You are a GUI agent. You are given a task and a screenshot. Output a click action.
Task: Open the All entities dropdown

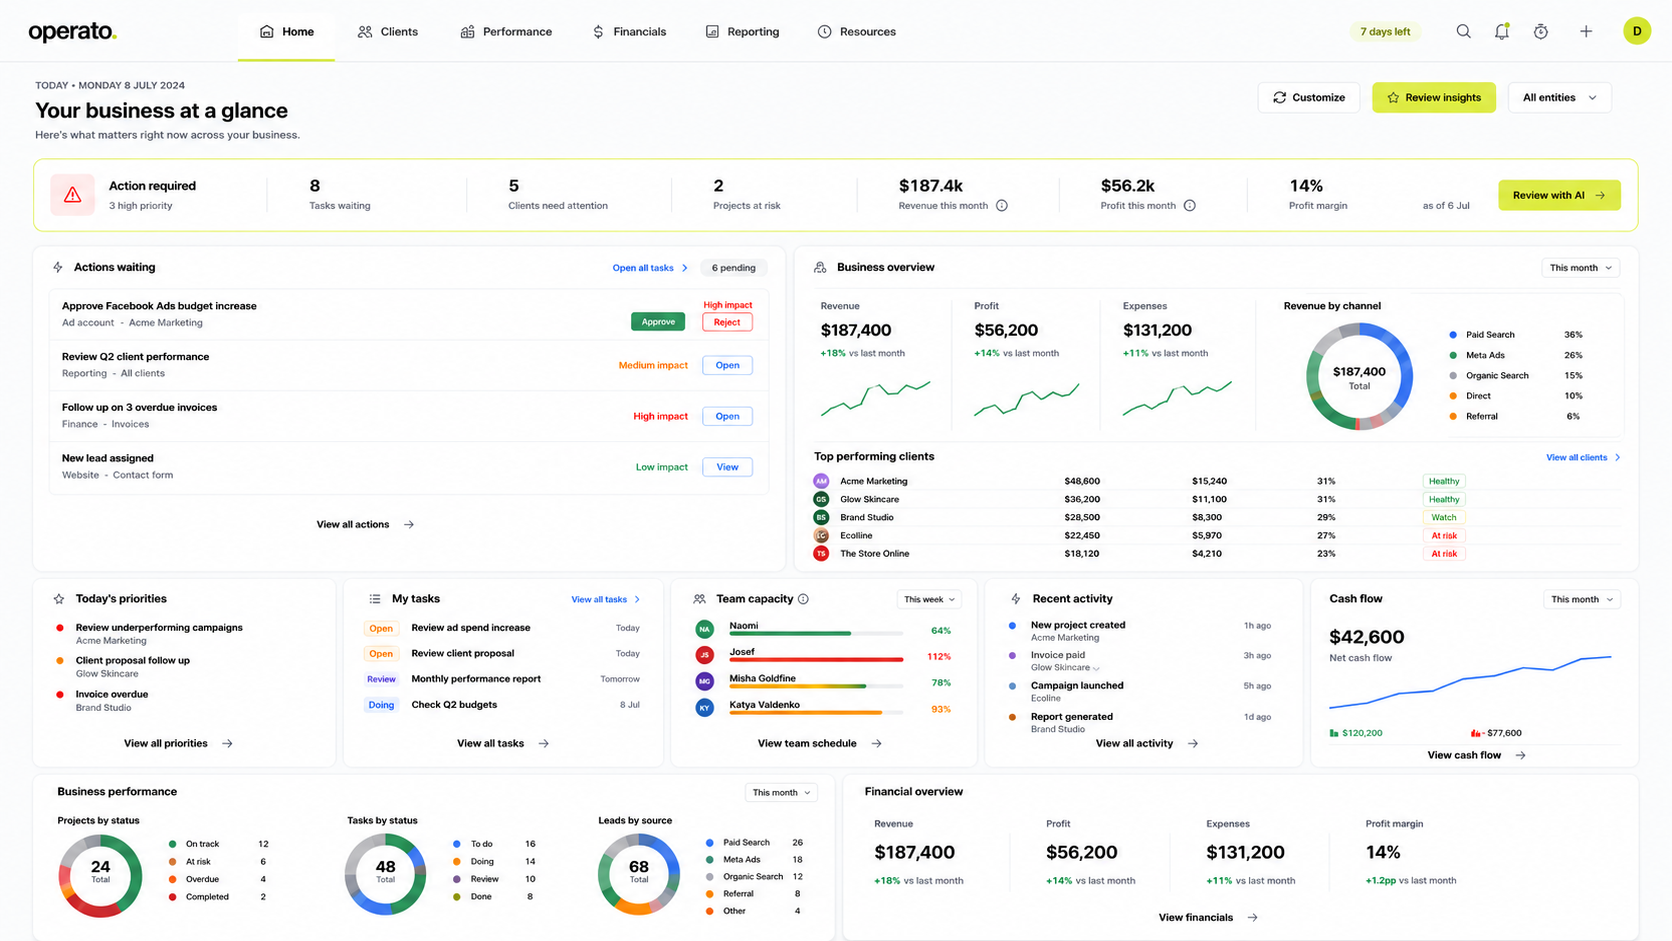(x=1559, y=97)
